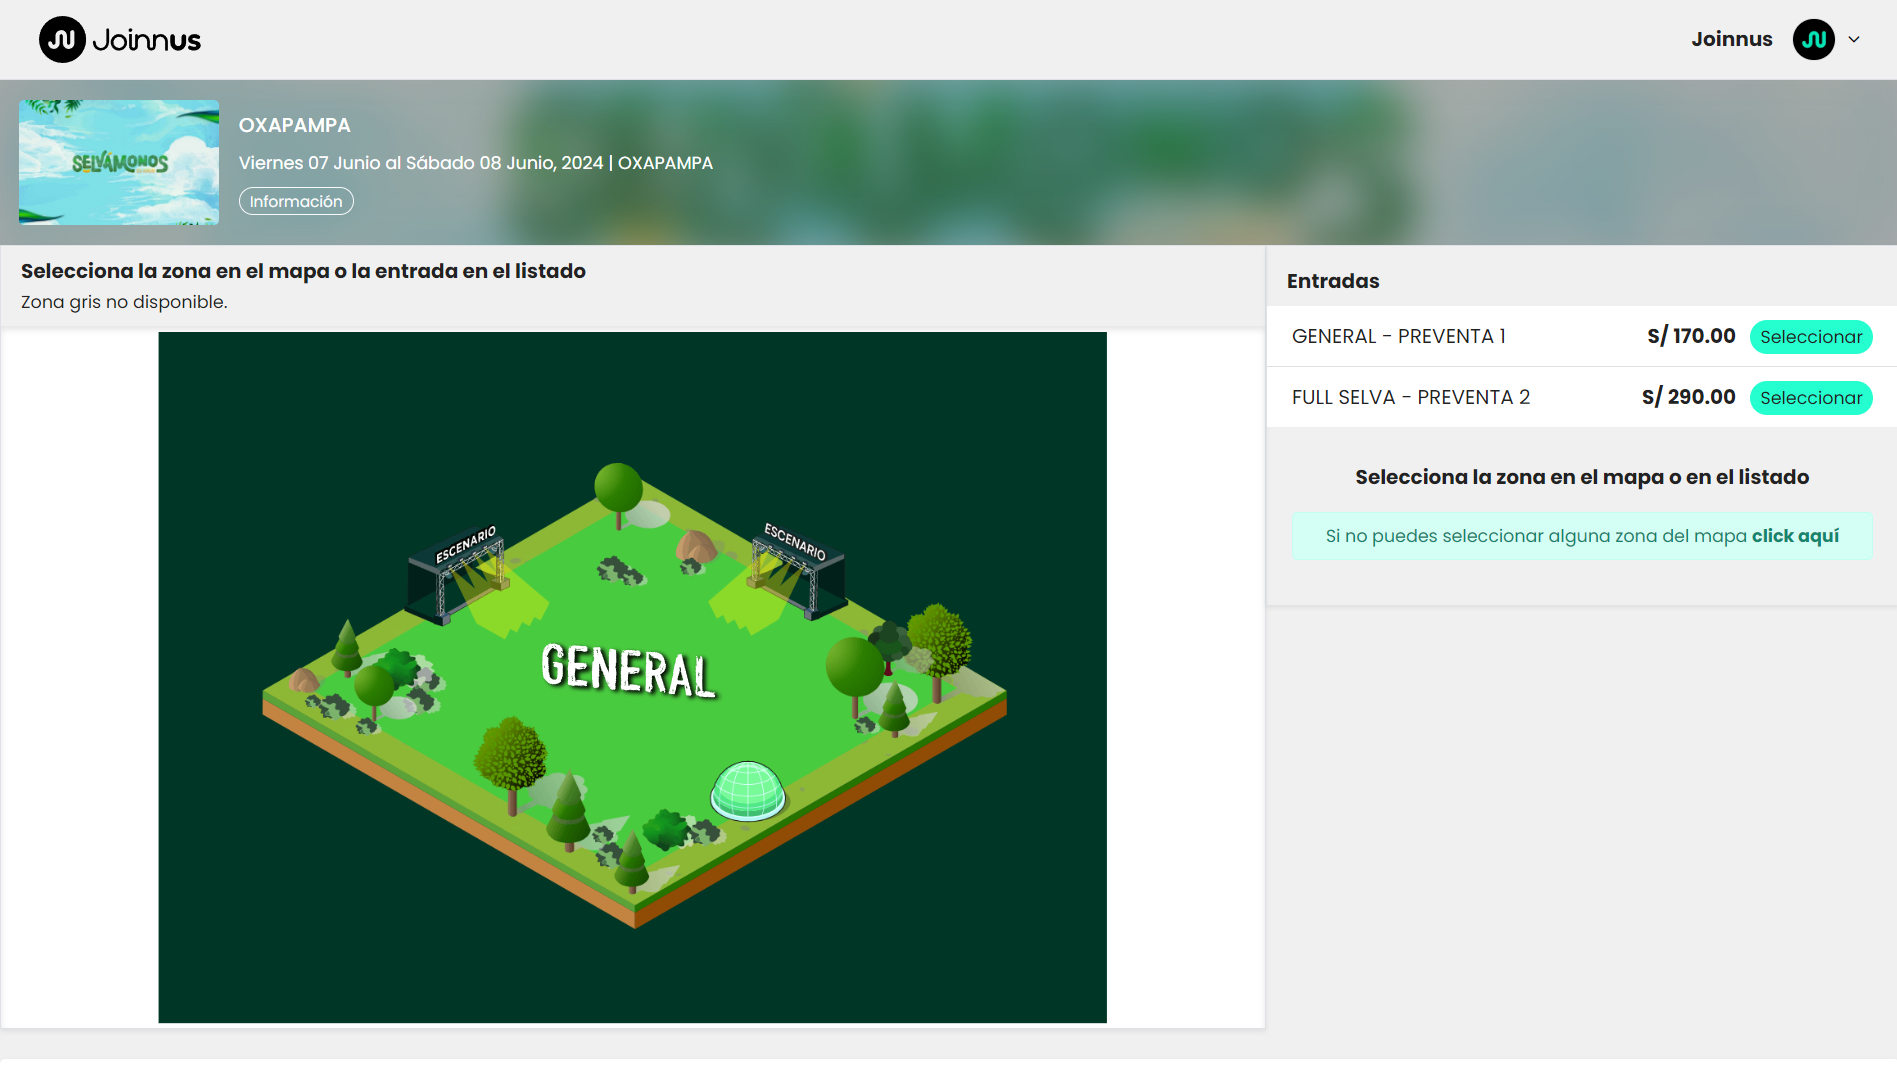Open the Selvámonos event thumbnail
Image resolution: width=1897 pixels, height=1067 pixels.
click(119, 162)
